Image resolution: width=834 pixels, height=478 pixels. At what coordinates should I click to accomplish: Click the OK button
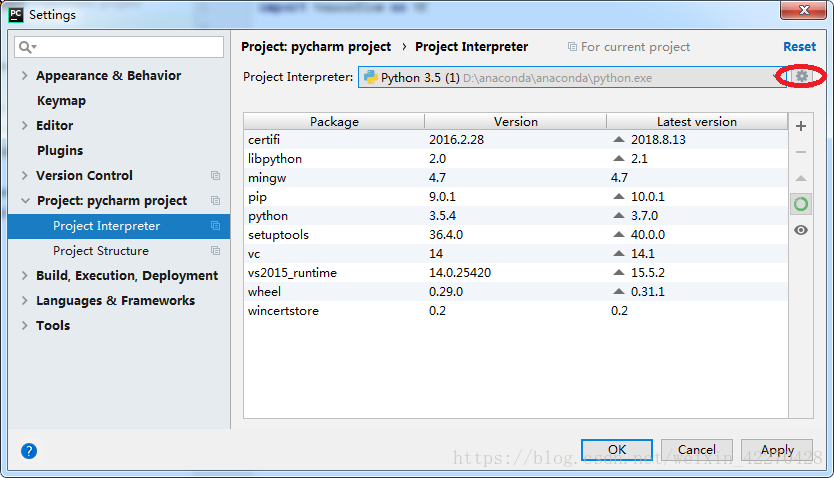[x=617, y=450]
